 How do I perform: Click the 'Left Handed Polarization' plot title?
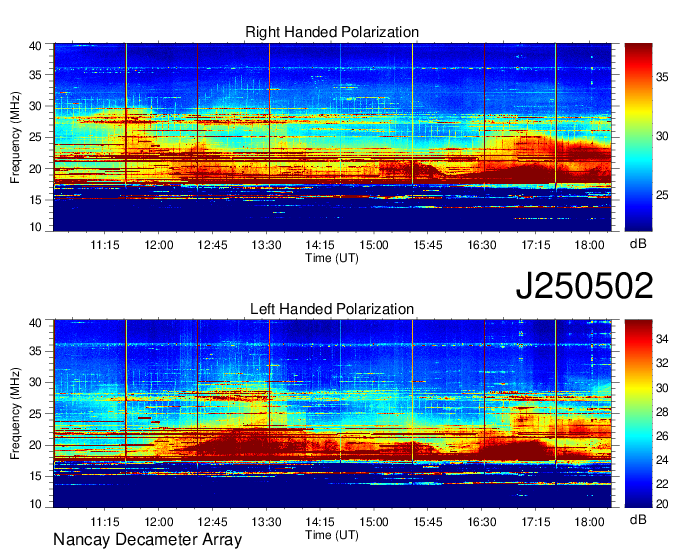[x=332, y=309]
